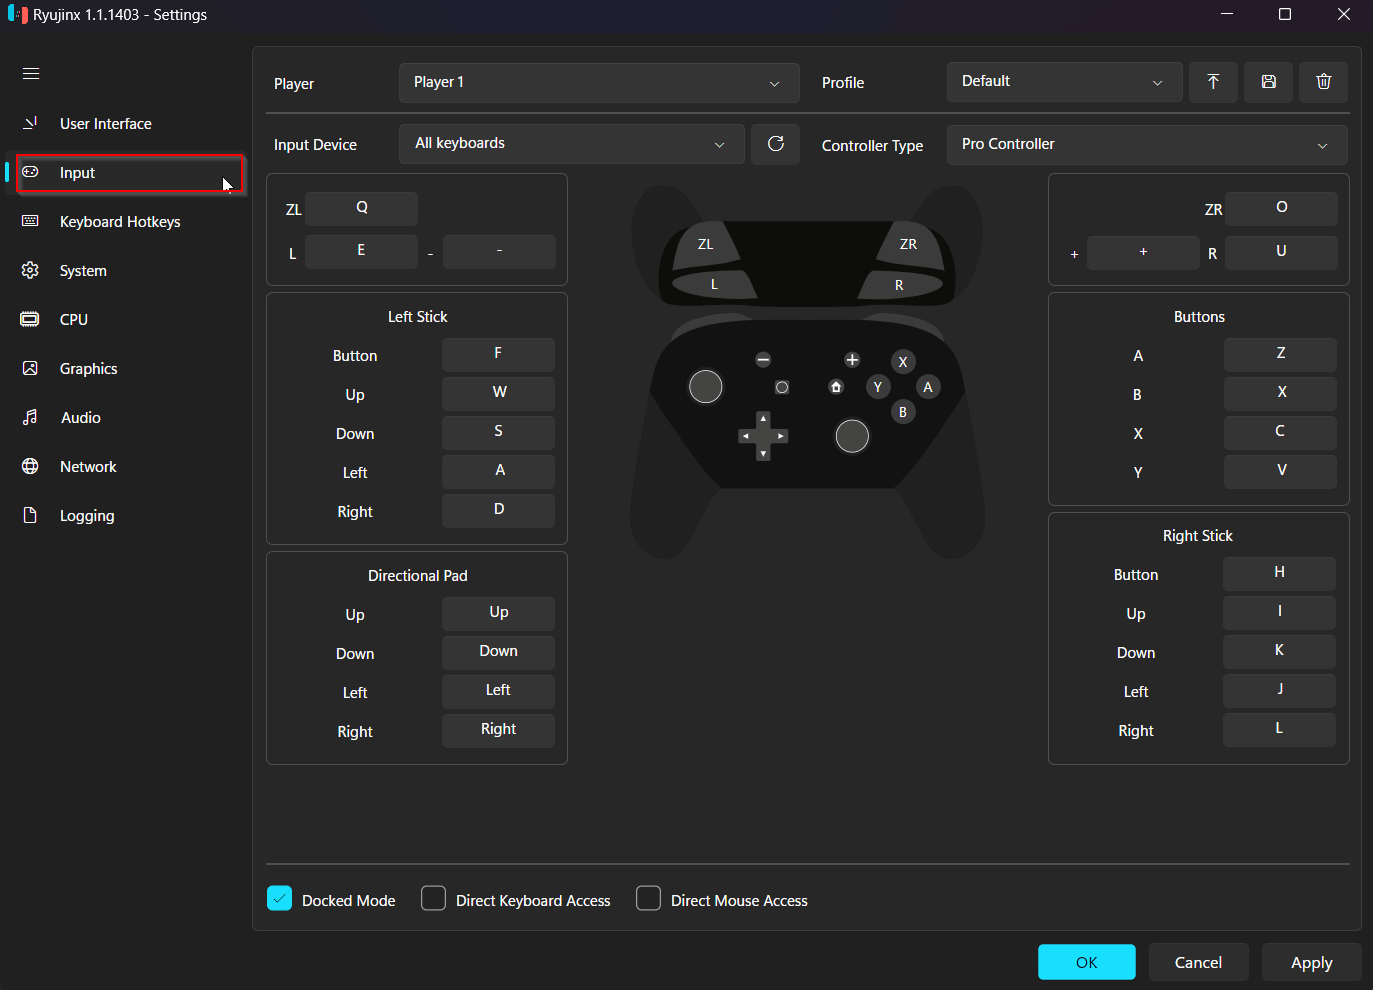The height and width of the screenshot is (990, 1373).
Task: Delete profile using the trash icon
Action: click(x=1324, y=82)
